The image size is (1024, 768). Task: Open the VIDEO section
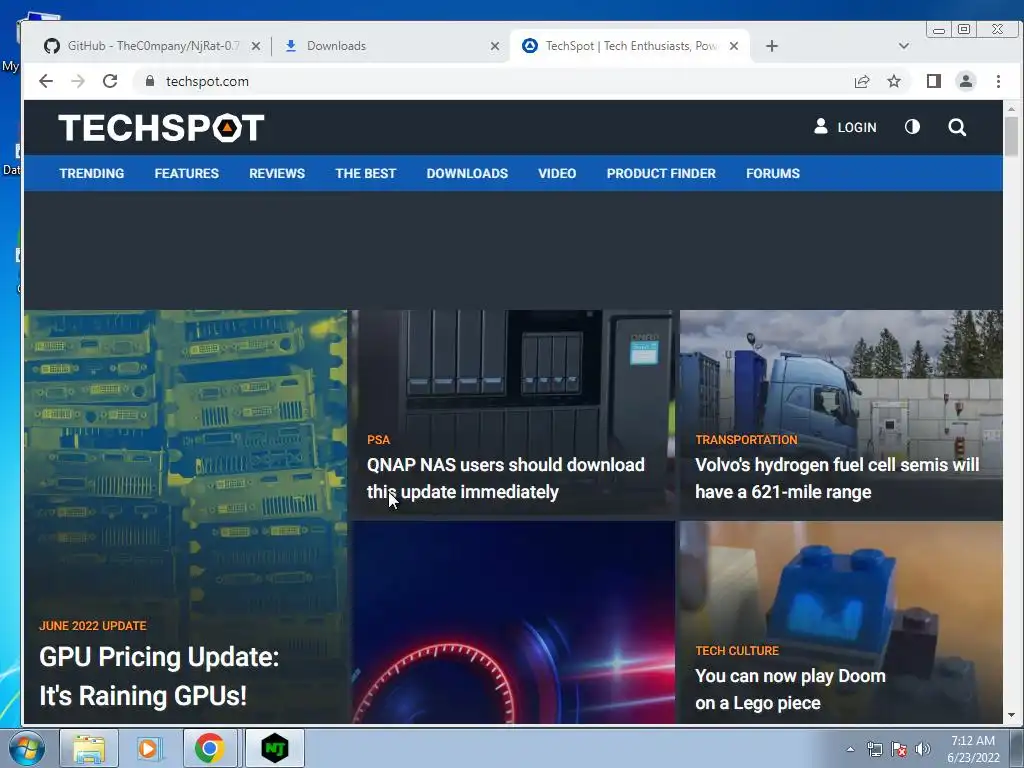(557, 173)
